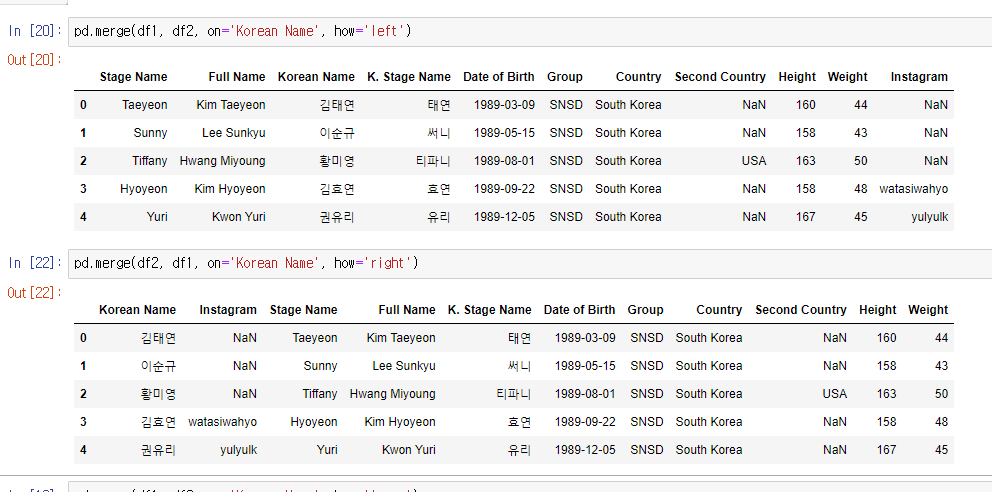Screen dimensions: 992x492
Task: Click 'Full Name' column header in Out[20] table
Action: coord(237,77)
